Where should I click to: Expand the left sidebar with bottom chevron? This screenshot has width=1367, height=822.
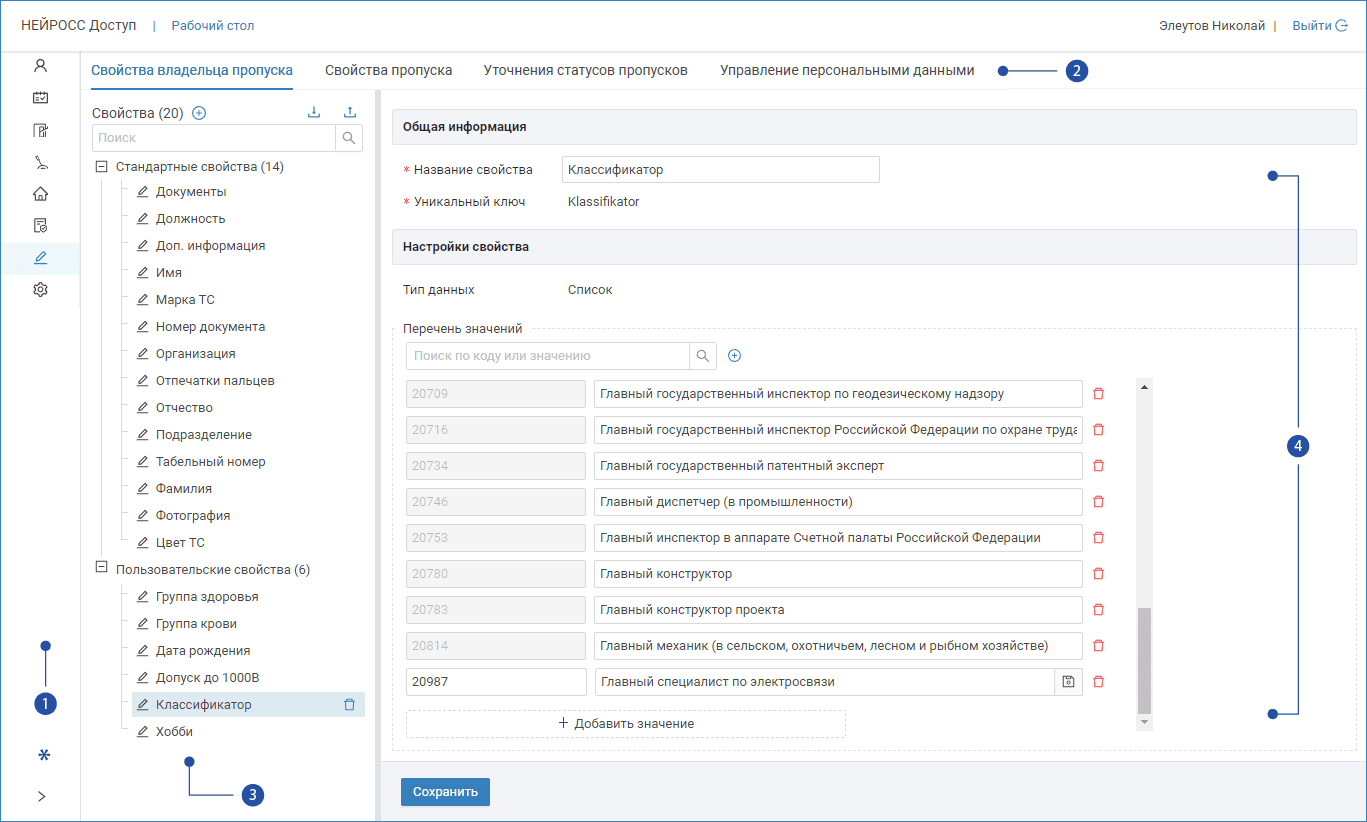pyautogui.click(x=41, y=796)
